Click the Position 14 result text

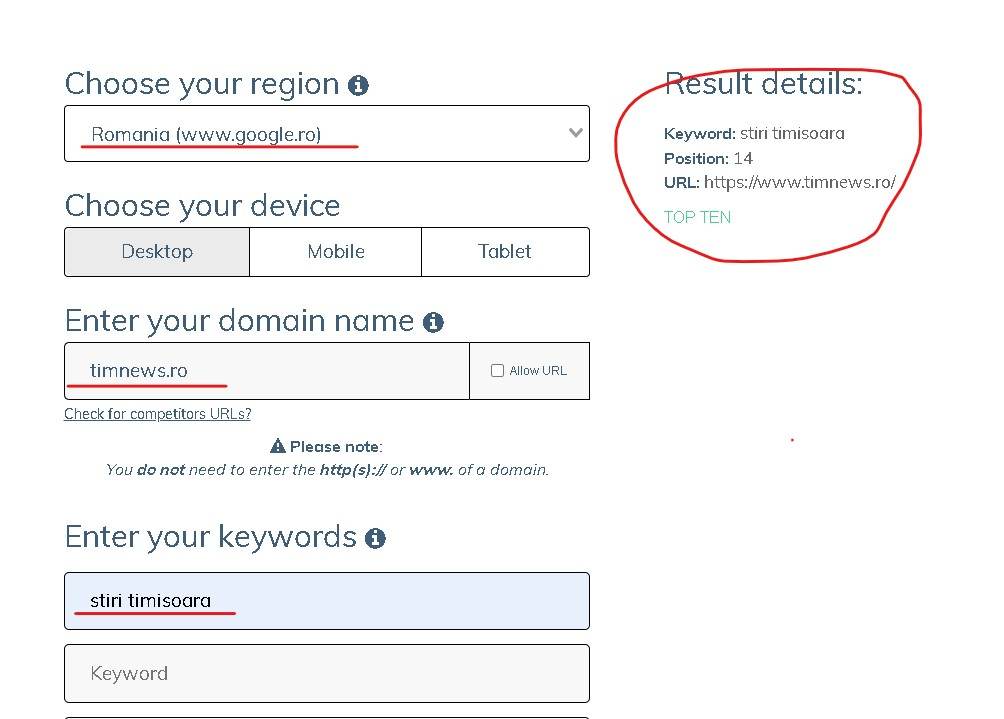coord(708,158)
